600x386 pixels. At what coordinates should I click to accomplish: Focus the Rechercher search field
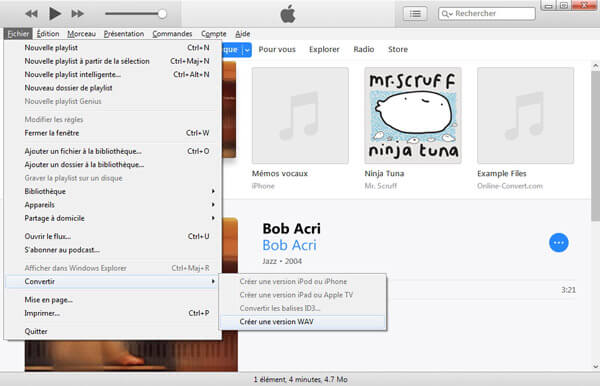pyautogui.click(x=487, y=13)
